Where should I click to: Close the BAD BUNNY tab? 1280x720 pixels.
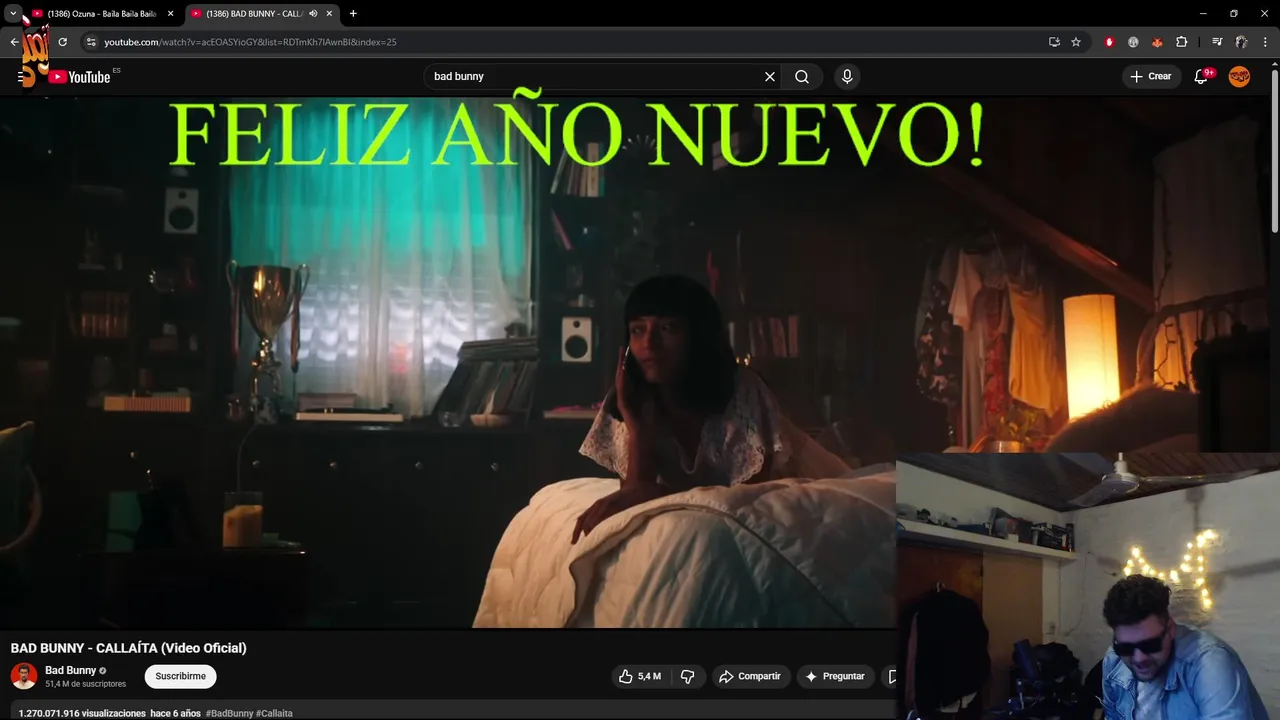(329, 14)
